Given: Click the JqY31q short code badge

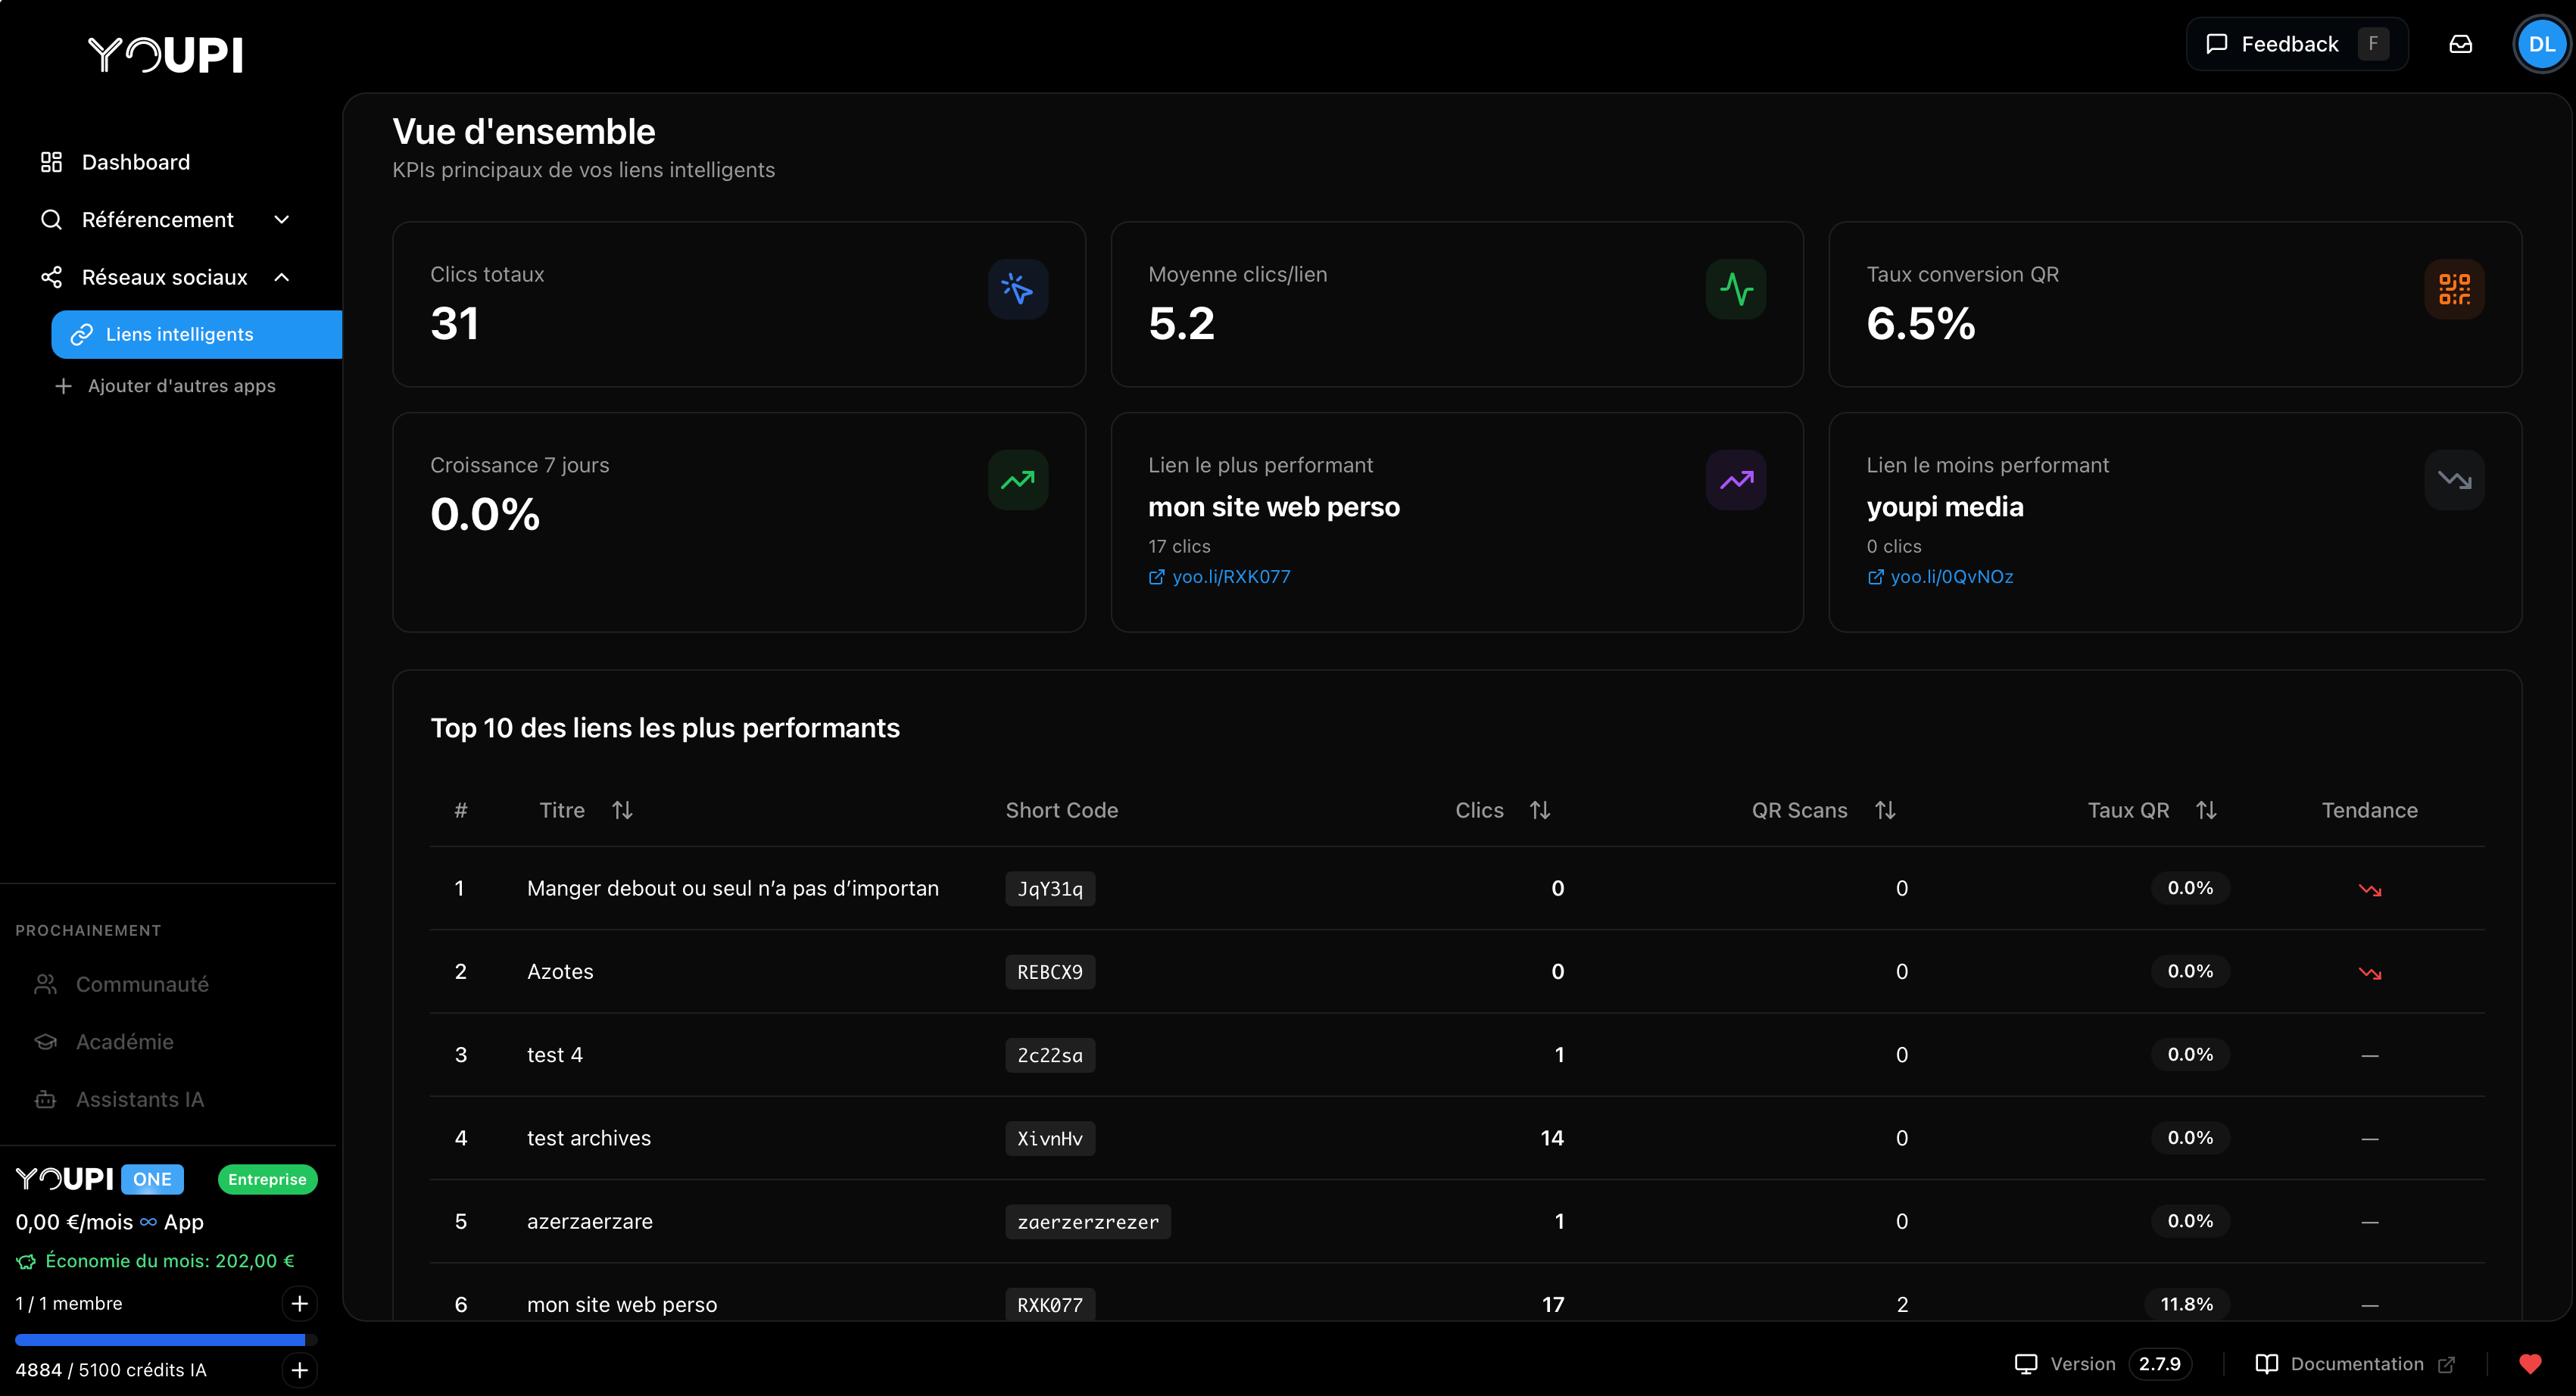Looking at the screenshot, I should pos(1049,889).
